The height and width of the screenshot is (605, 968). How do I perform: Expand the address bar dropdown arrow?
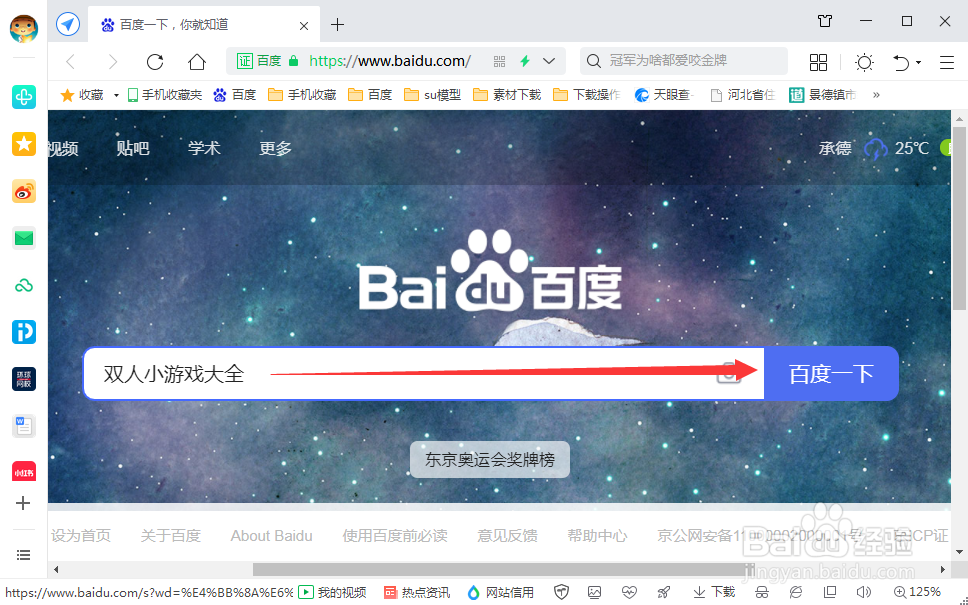[x=549, y=61]
